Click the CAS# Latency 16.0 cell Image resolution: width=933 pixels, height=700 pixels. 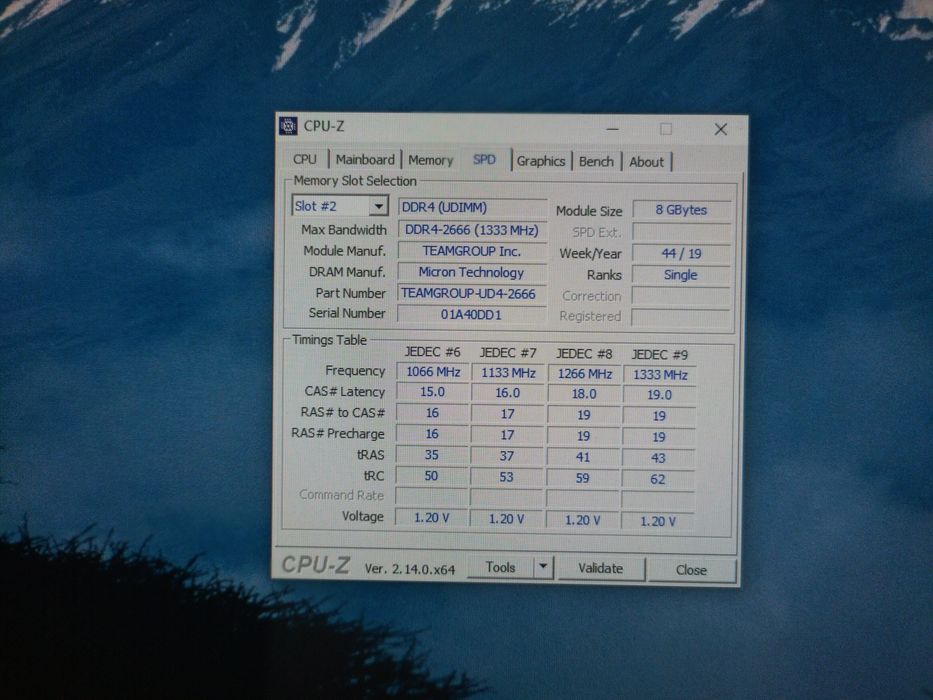click(508, 393)
